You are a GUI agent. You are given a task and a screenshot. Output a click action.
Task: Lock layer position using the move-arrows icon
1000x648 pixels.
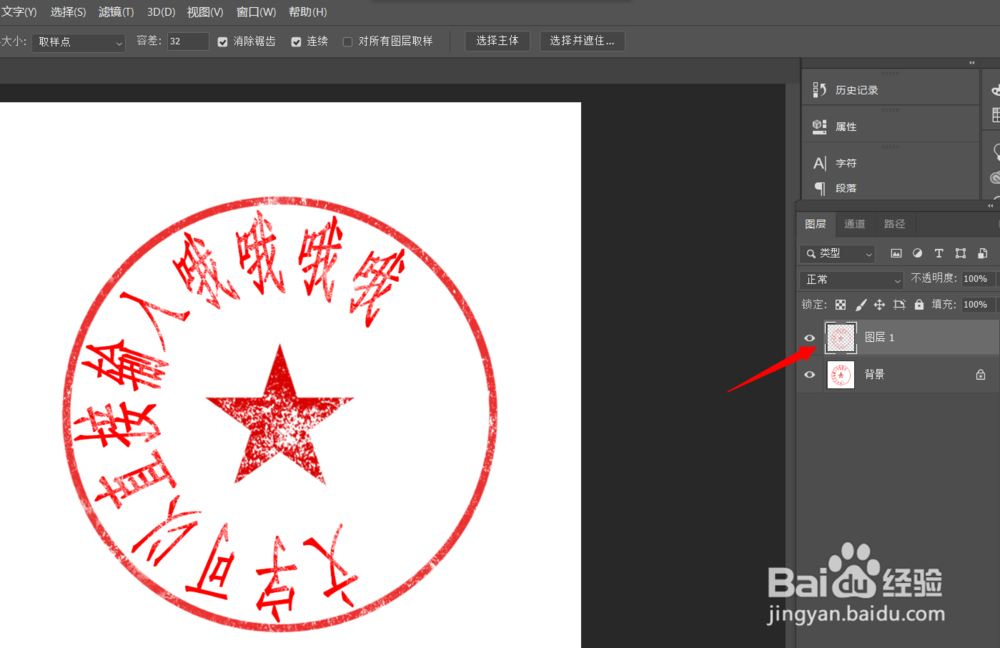tap(880, 304)
